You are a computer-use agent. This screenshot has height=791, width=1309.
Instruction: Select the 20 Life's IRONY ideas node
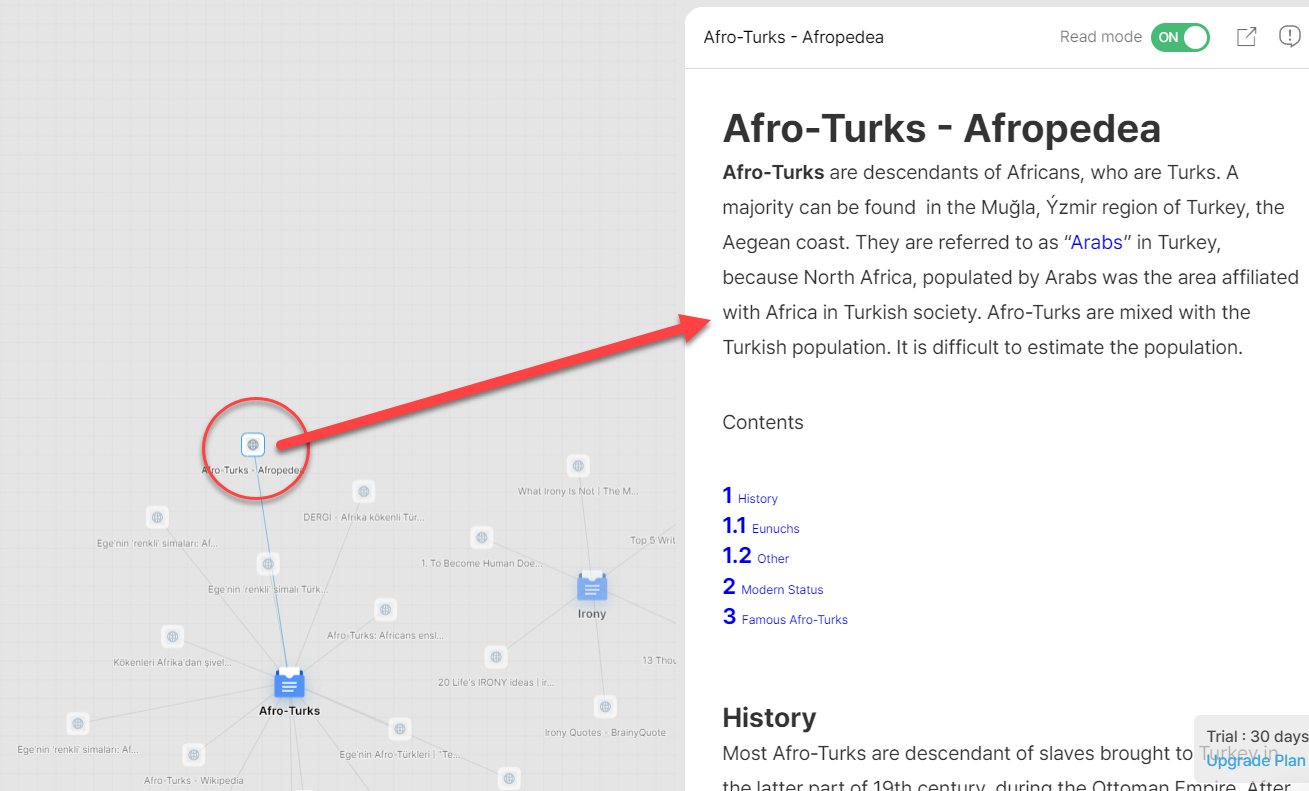point(496,657)
